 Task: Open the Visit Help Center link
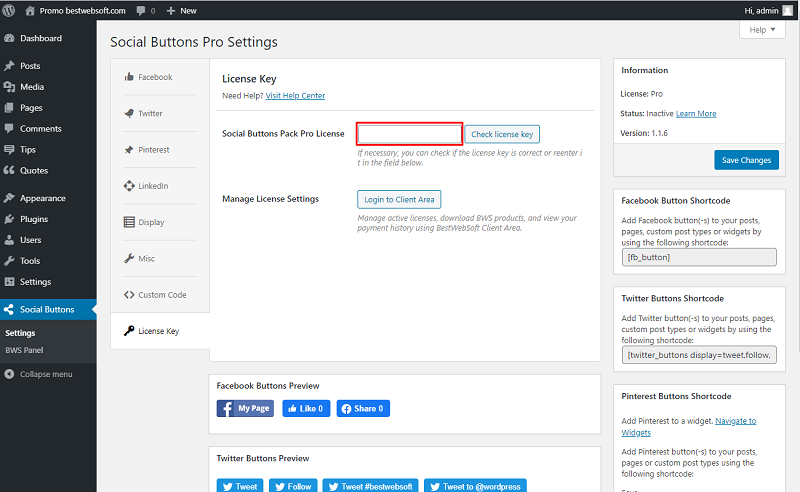coord(295,95)
